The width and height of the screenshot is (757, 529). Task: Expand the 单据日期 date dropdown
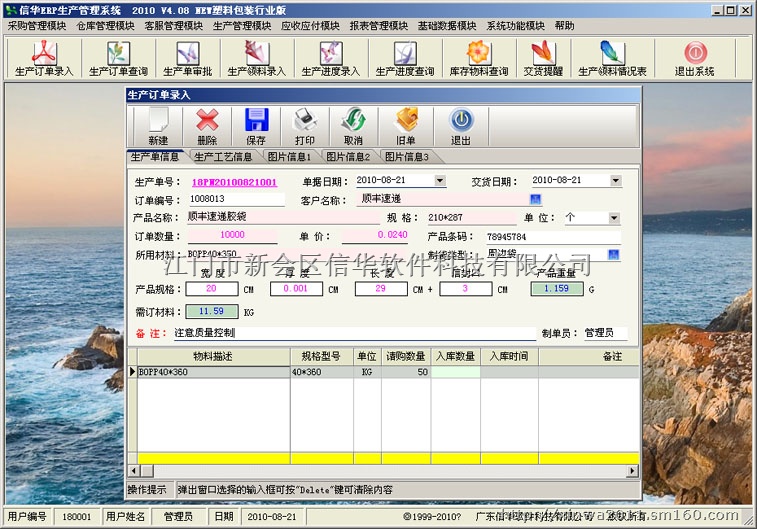click(x=440, y=181)
